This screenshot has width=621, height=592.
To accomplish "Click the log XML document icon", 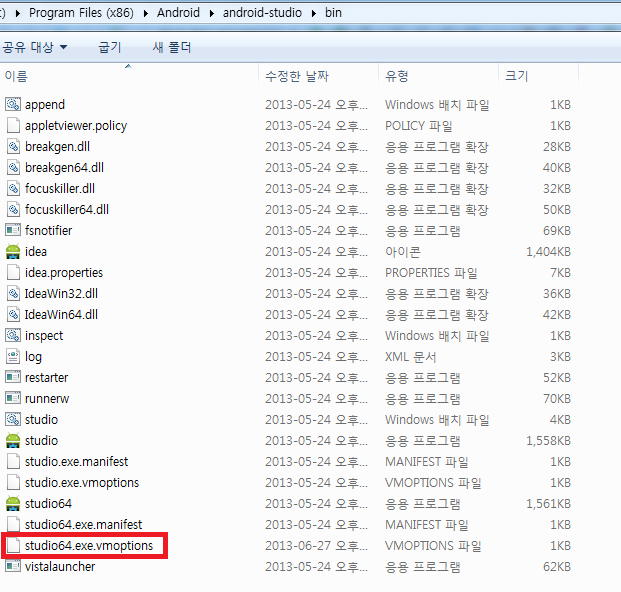I will coord(13,356).
